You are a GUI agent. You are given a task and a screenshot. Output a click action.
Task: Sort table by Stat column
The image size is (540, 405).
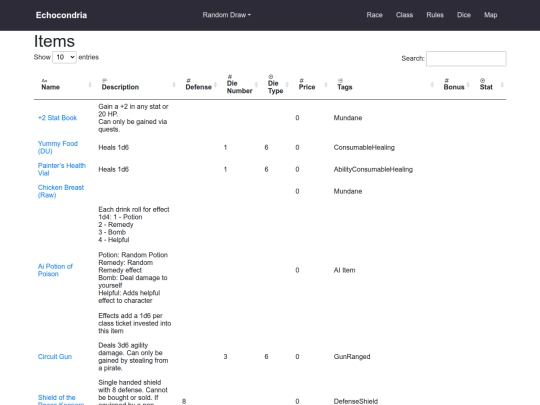pyautogui.click(x=489, y=85)
